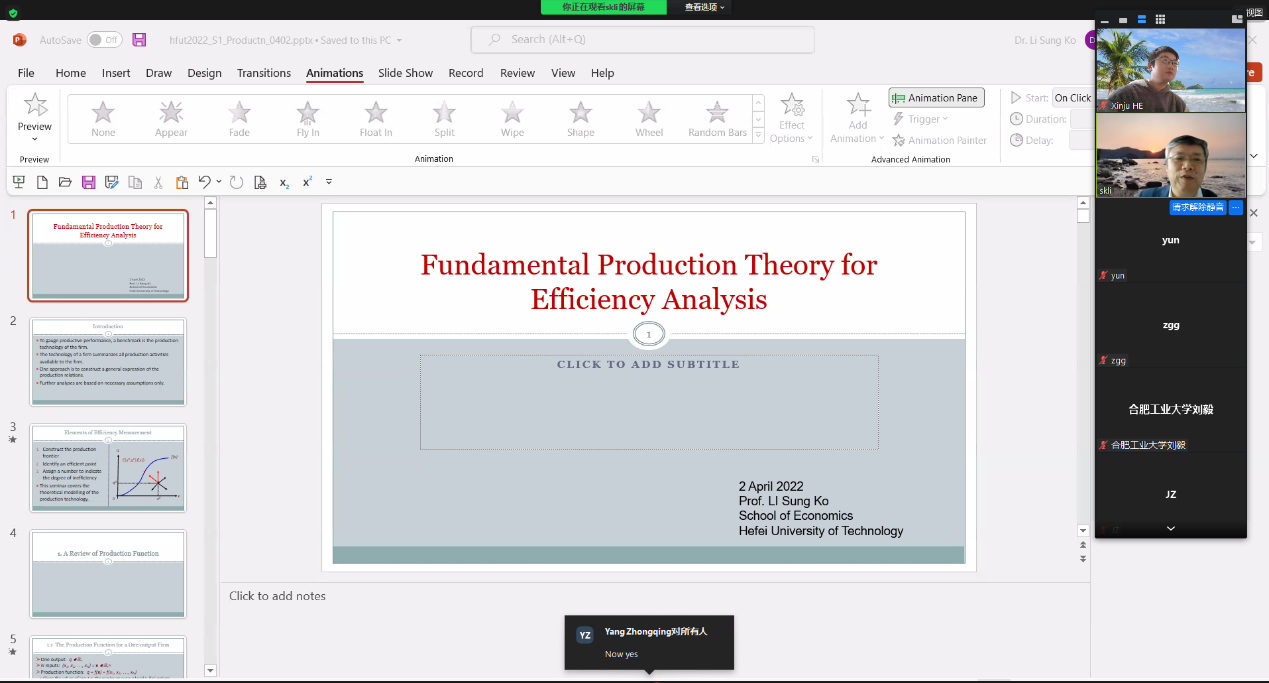This screenshot has width=1269, height=683.
Task: Click the Paste clipboard icon
Action: 181,182
